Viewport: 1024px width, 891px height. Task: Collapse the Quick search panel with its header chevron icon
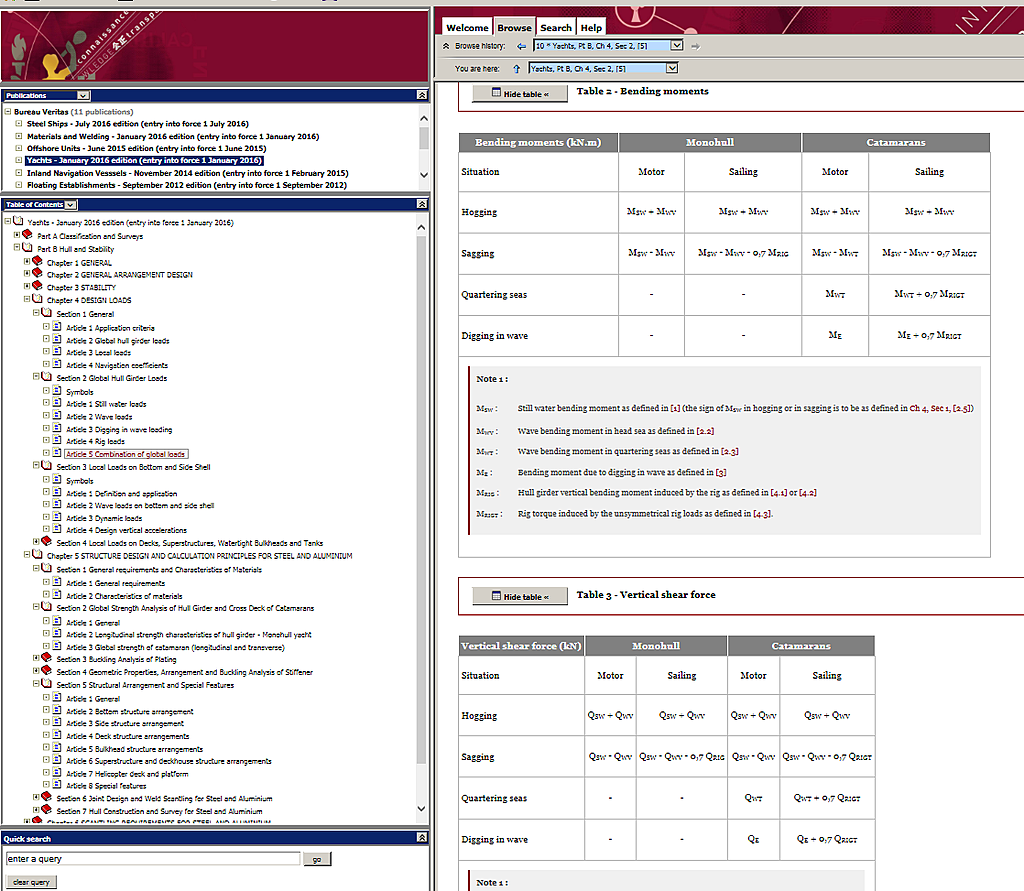point(422,837)
